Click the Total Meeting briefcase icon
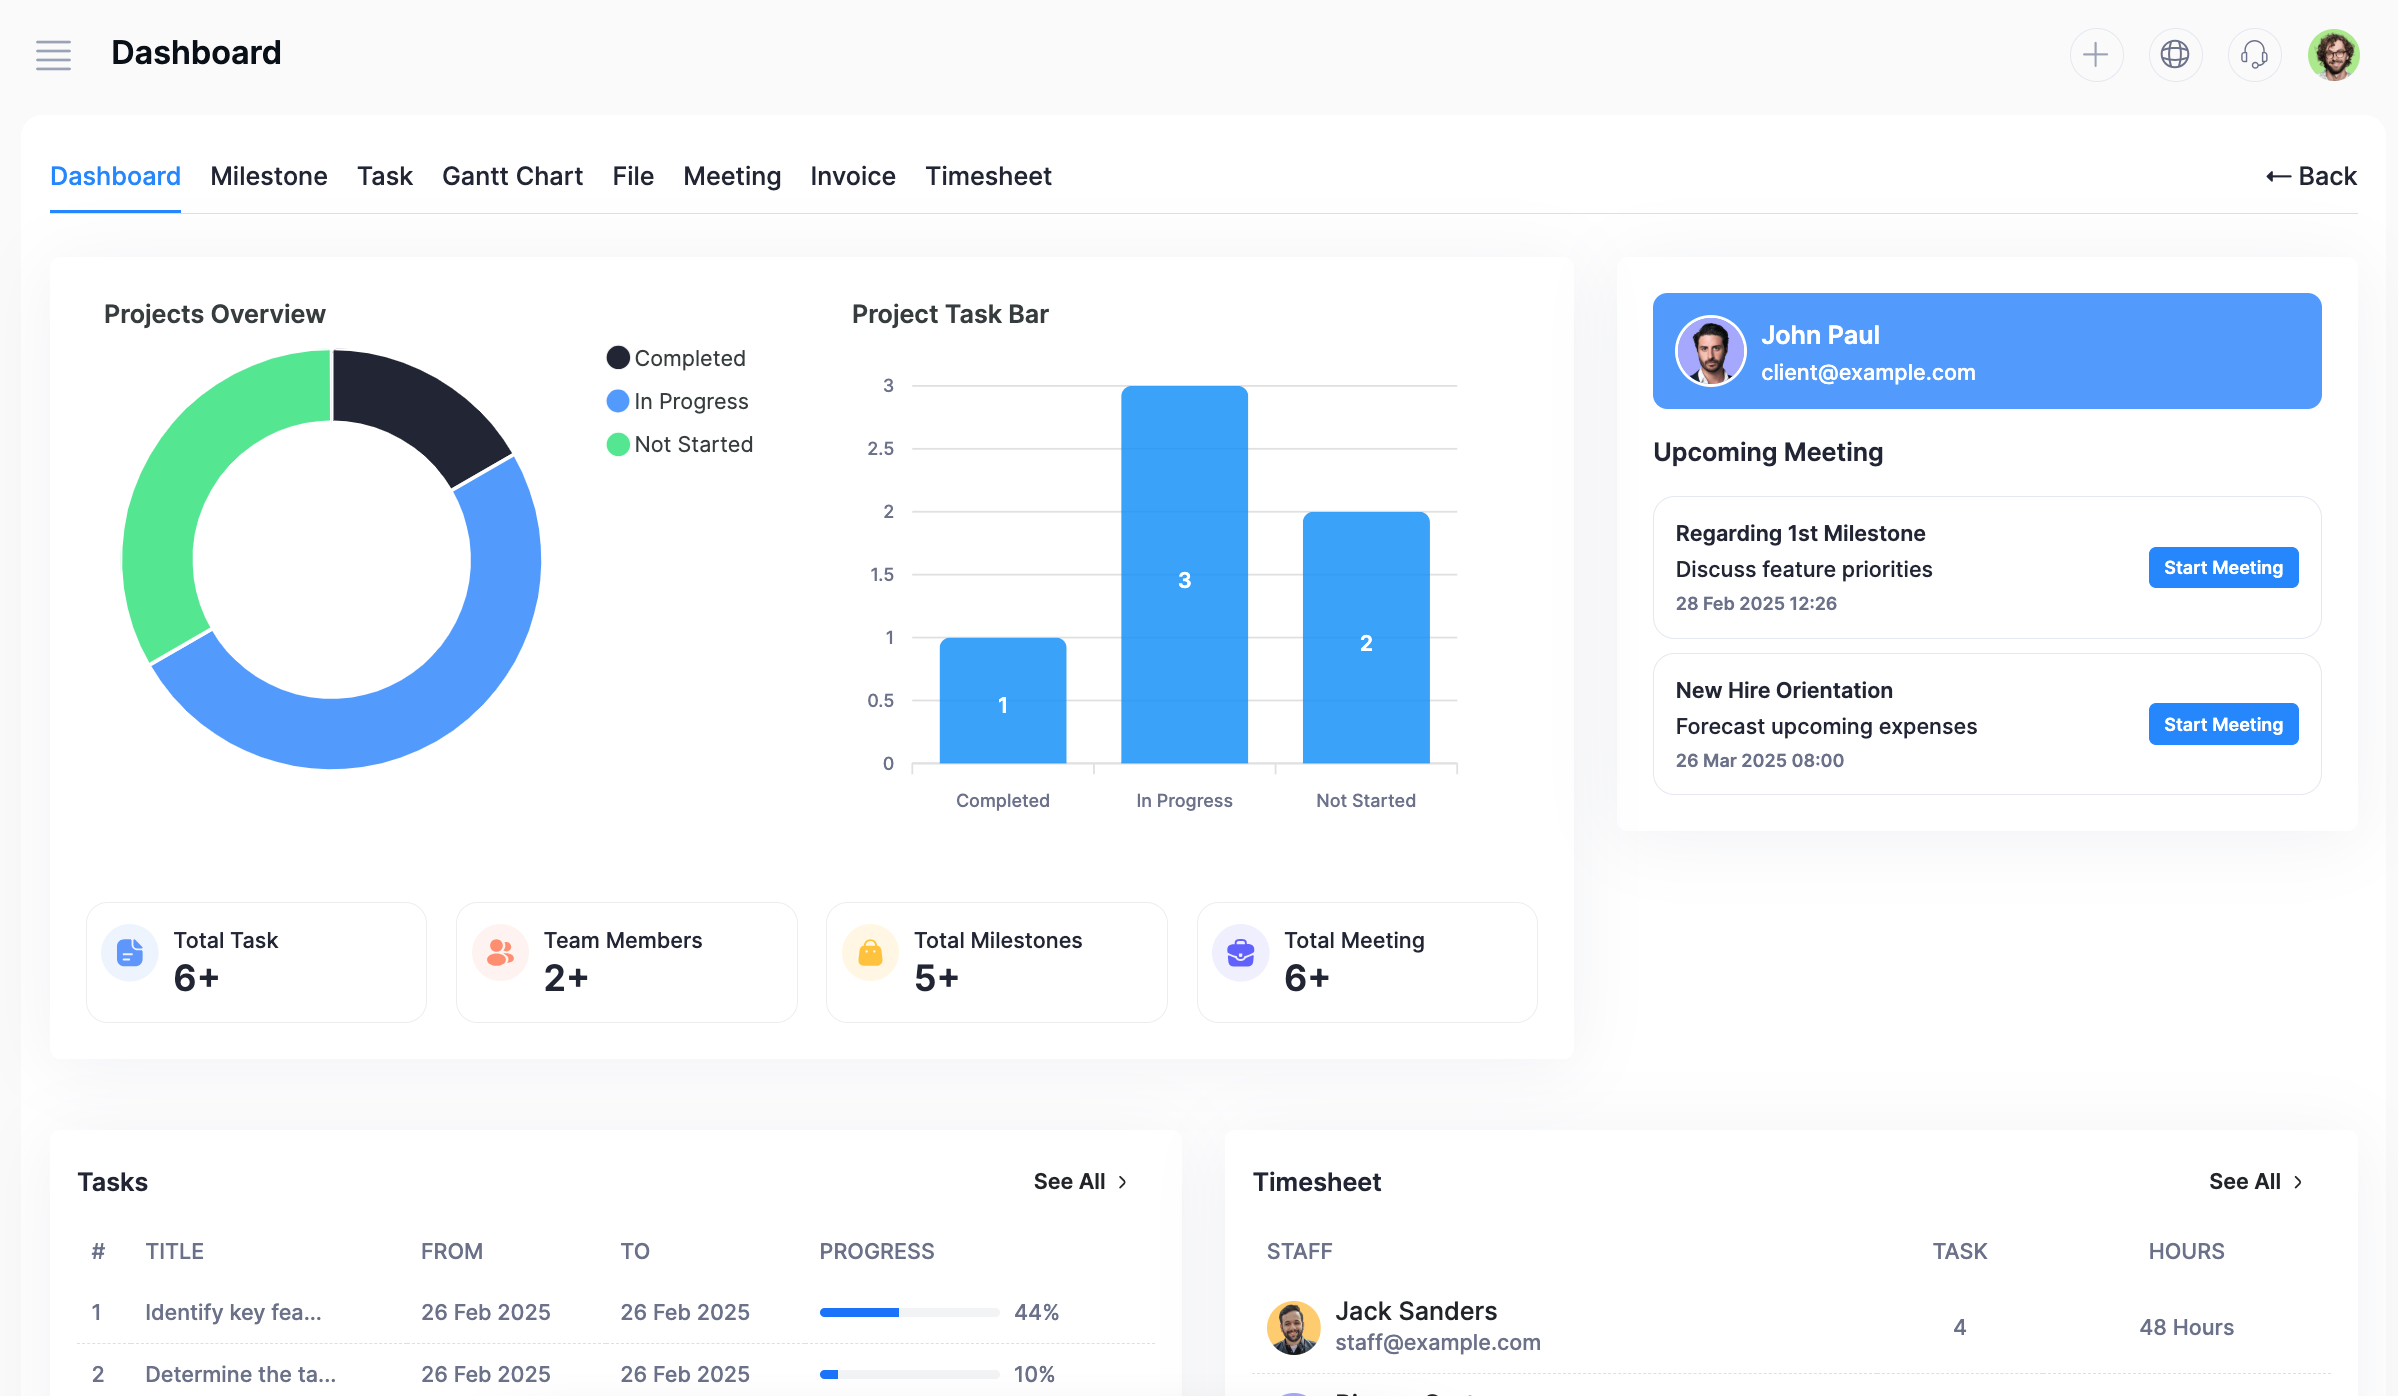 coord(1240,953)
